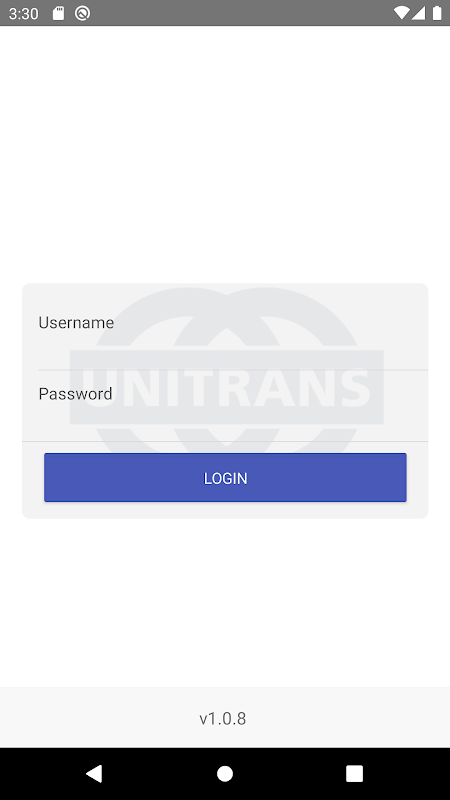Click the 3:30 clock in status bar
Image resolution: width=450 pixels, height=800 pixels.
23,14
